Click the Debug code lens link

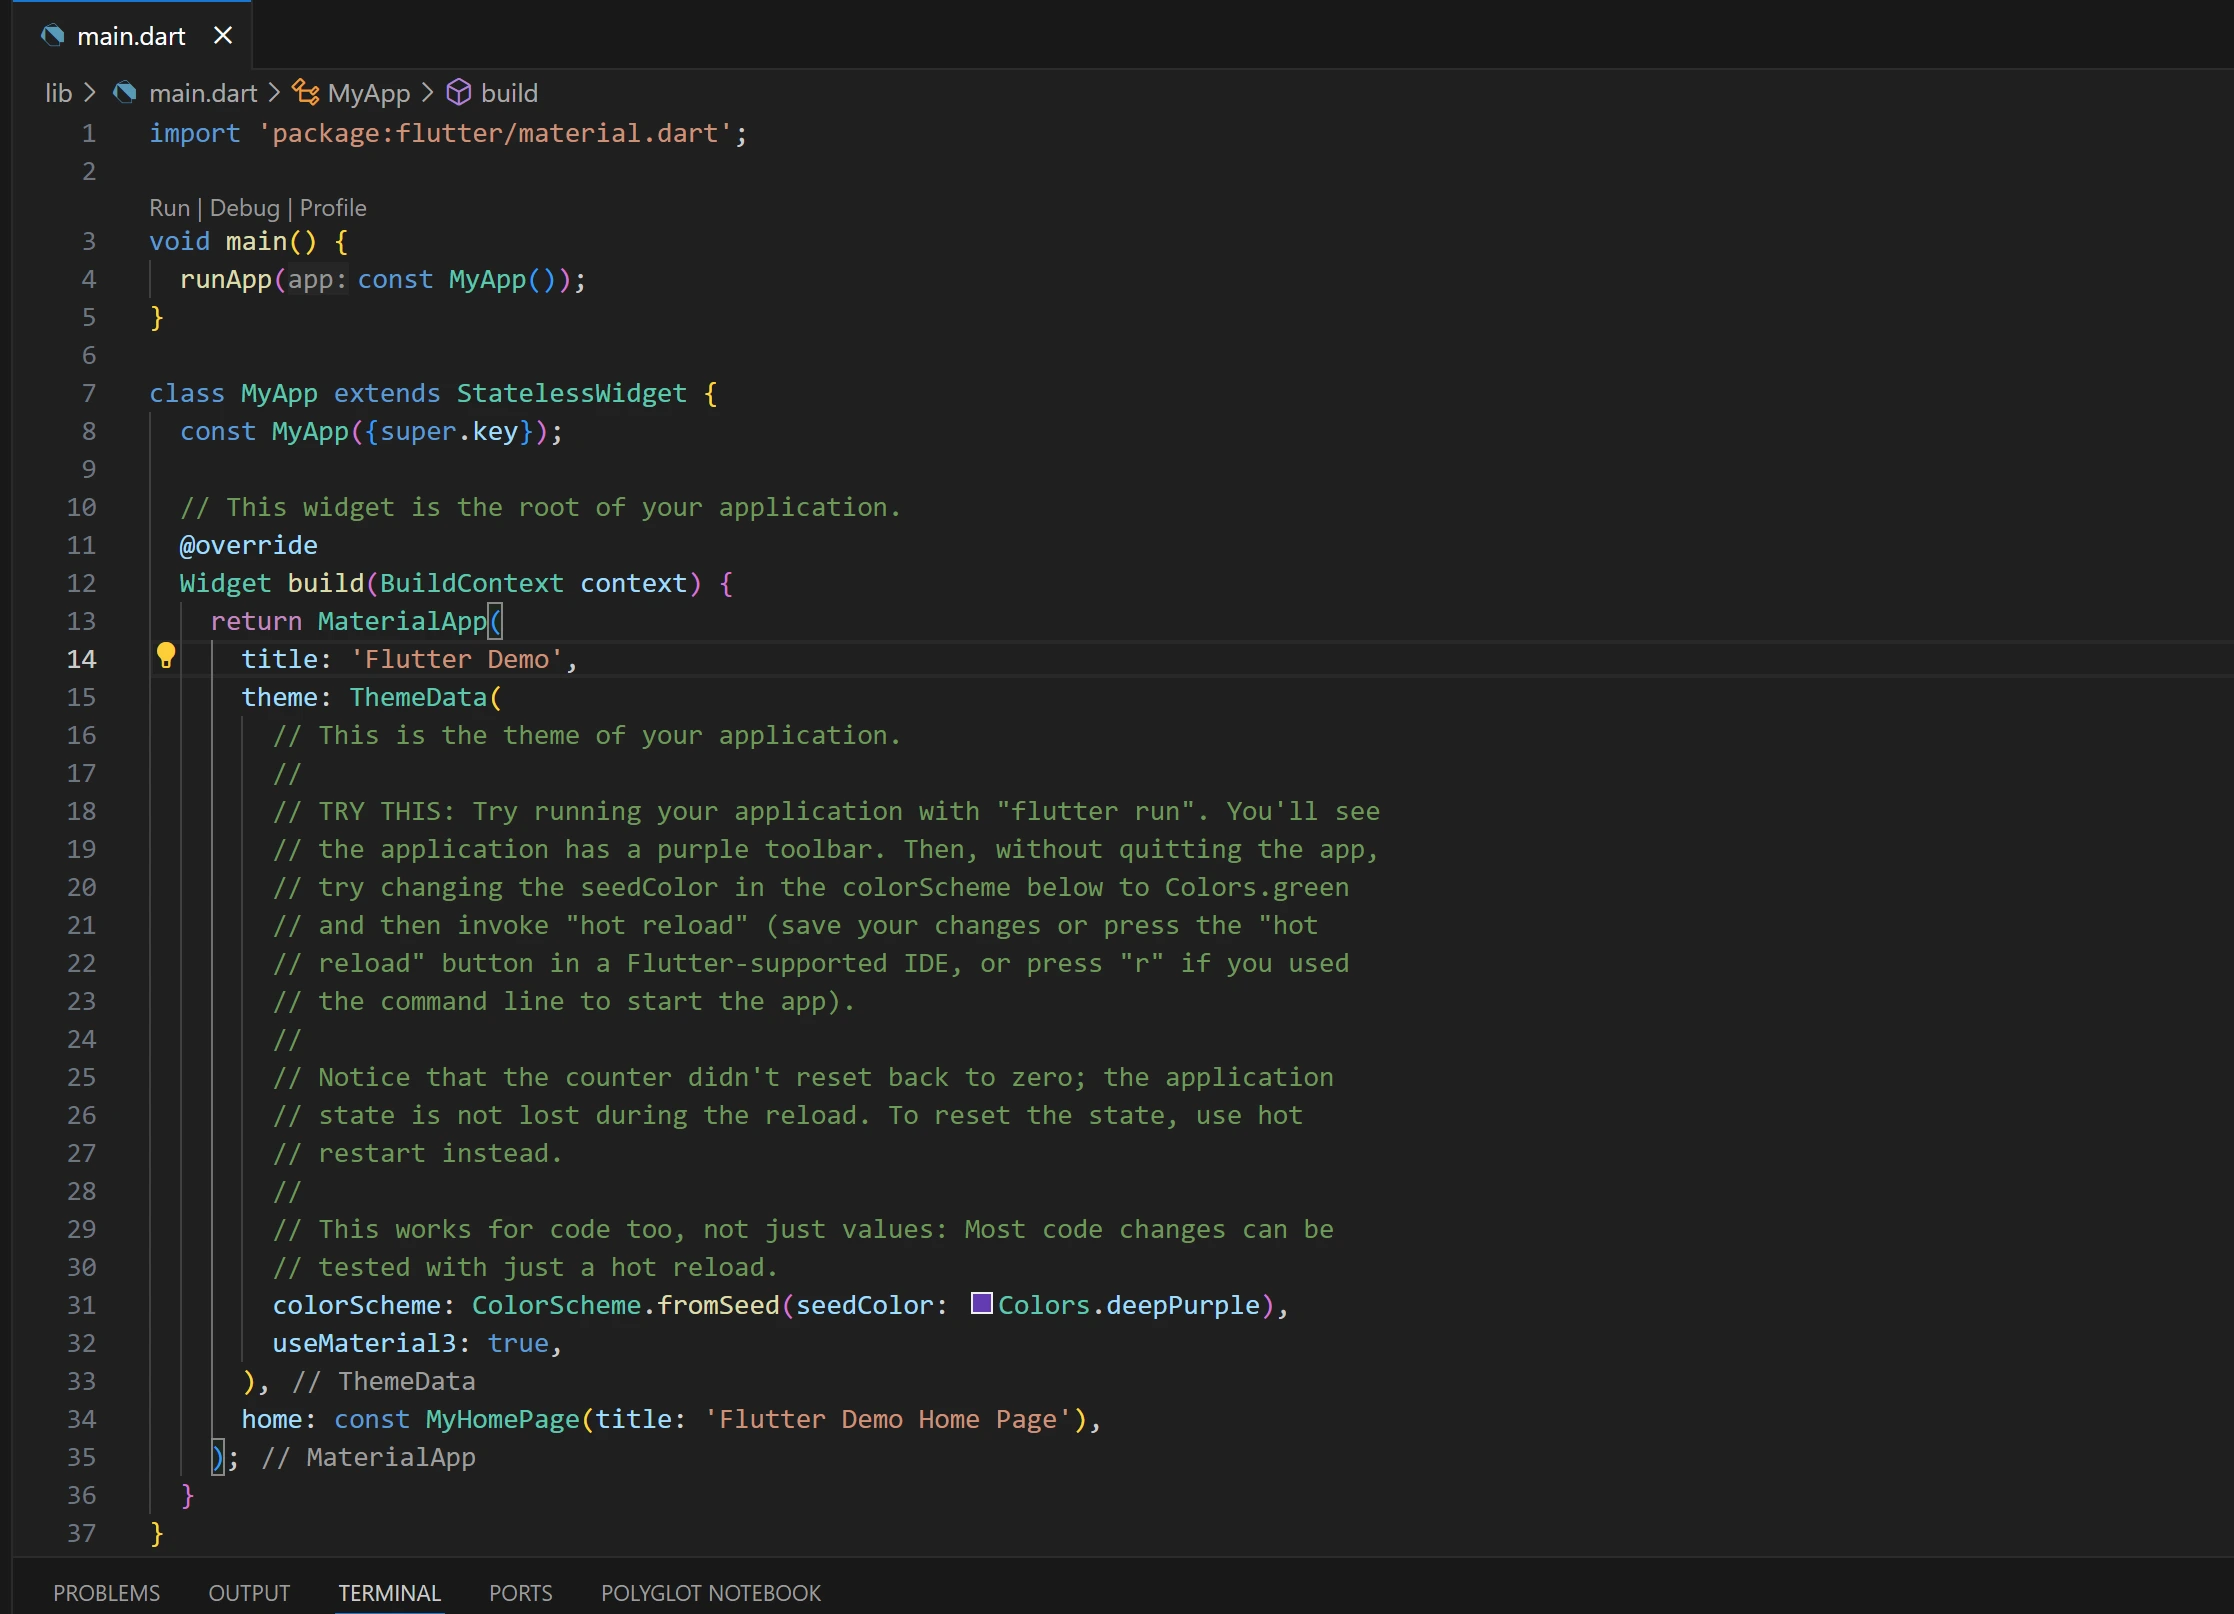pyautogui.click(x=244, y=208)
